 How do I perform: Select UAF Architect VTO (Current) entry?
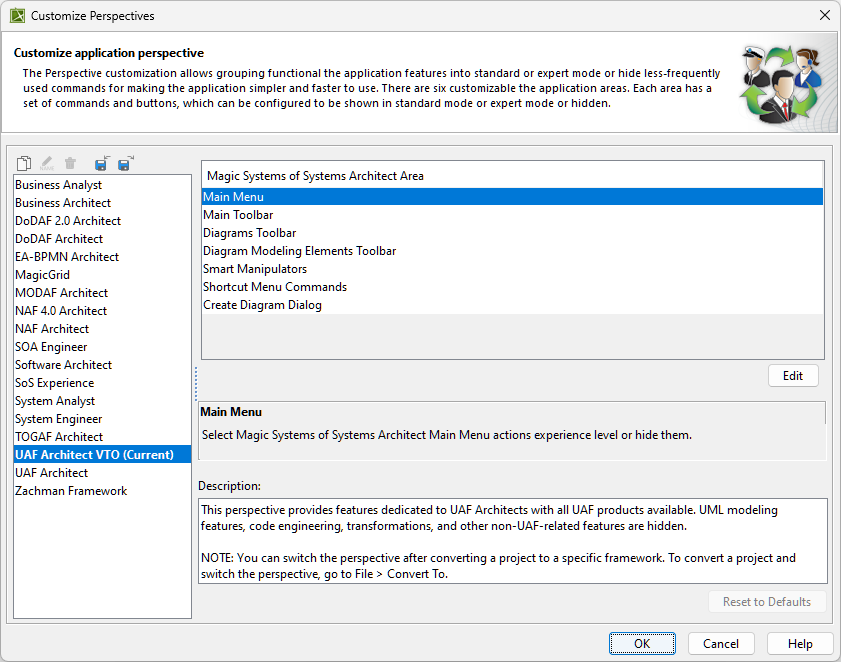pyautogui.click(x=102, y=454)
